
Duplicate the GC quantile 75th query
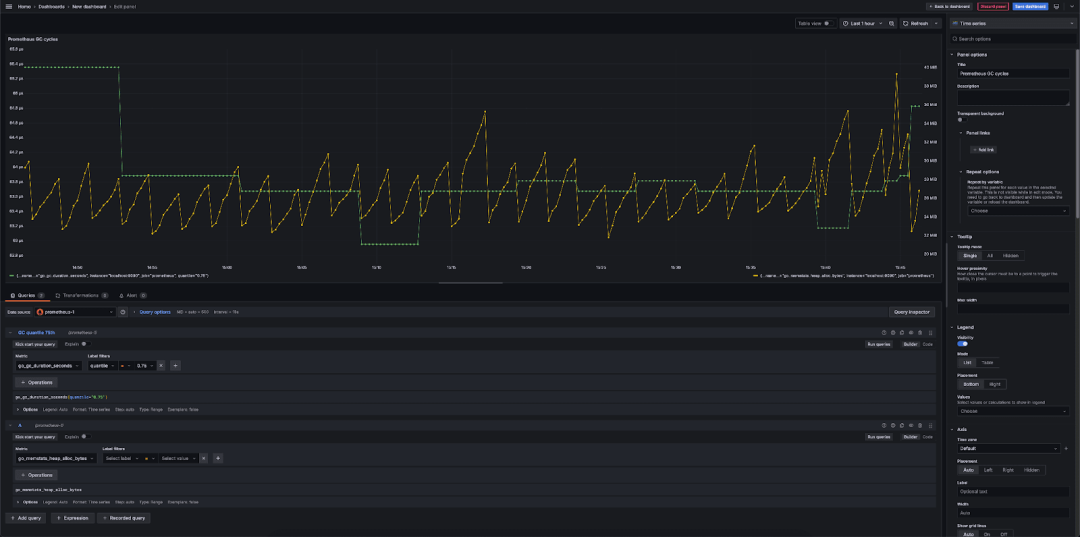tap(902, 333)
